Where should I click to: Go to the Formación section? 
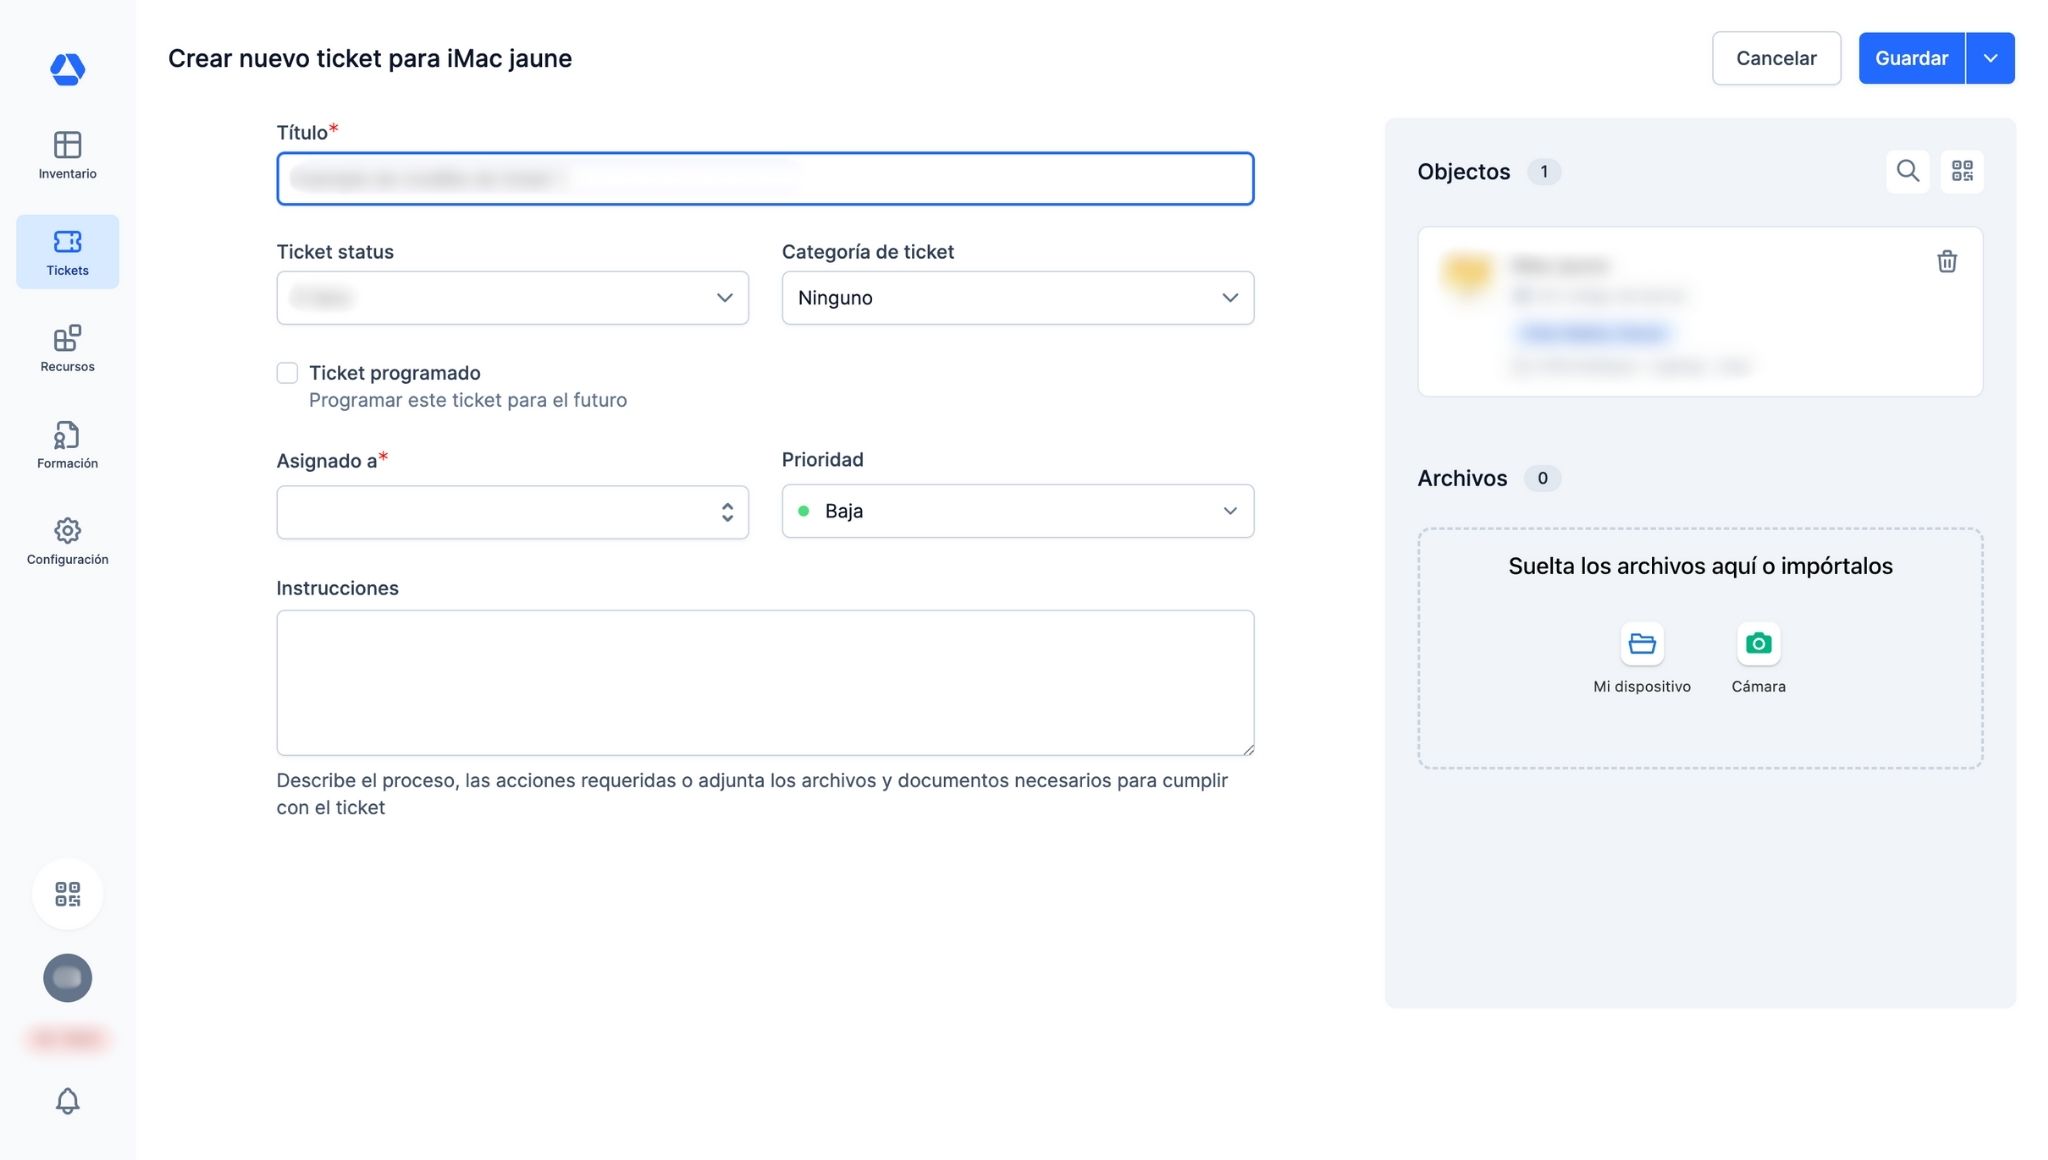point(67,445)
